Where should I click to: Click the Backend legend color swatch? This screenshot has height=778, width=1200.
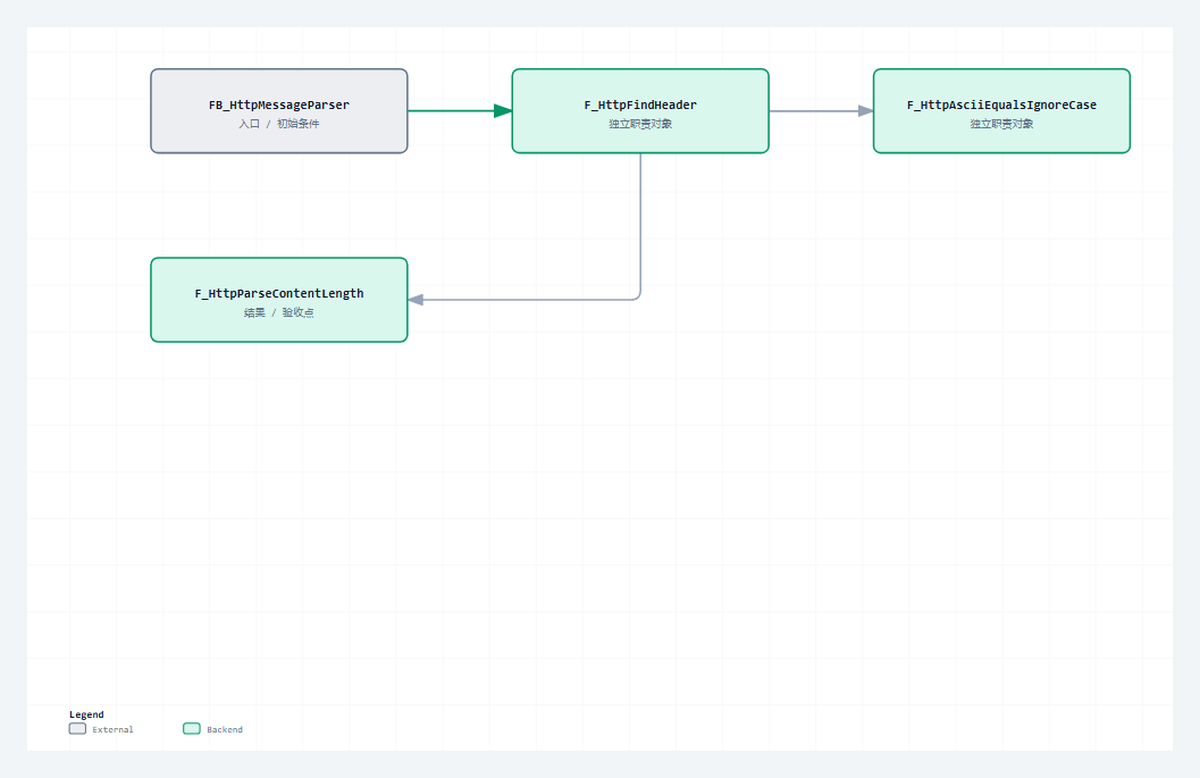pos(192,729)
